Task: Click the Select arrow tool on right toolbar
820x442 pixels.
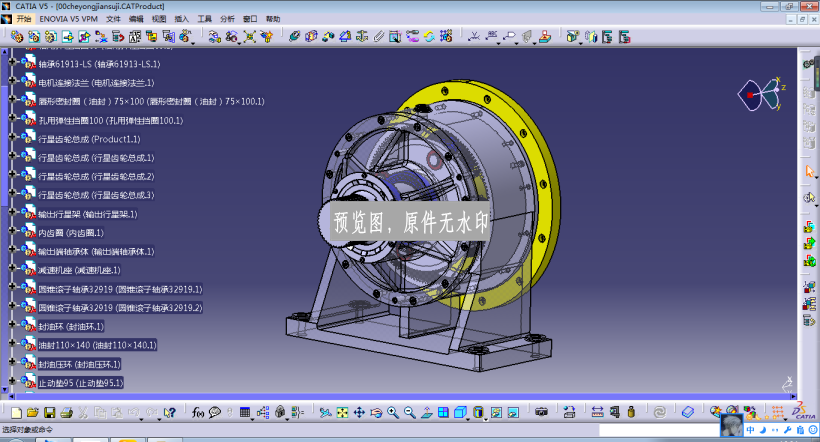Action: coord(810,172)
